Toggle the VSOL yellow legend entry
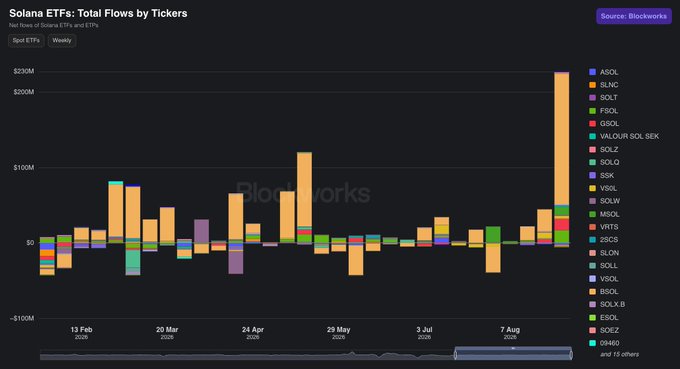 [603, 188]
